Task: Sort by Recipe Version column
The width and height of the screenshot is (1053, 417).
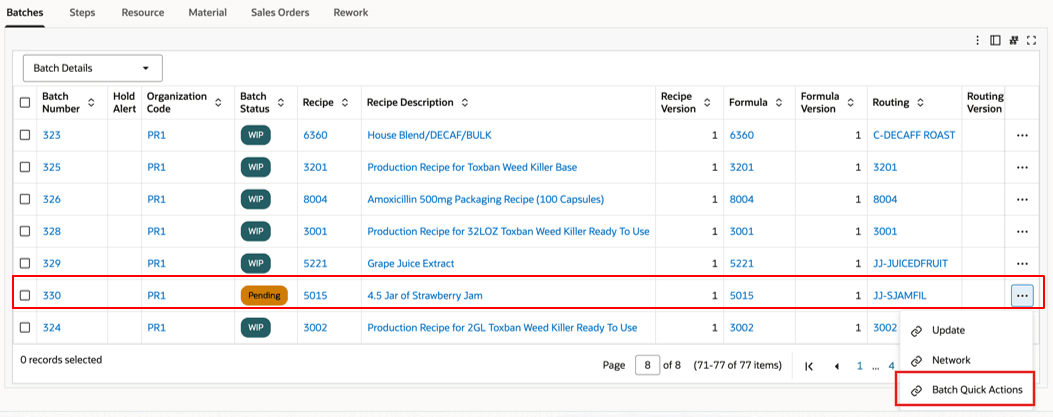Action: [x=707, y=103]
